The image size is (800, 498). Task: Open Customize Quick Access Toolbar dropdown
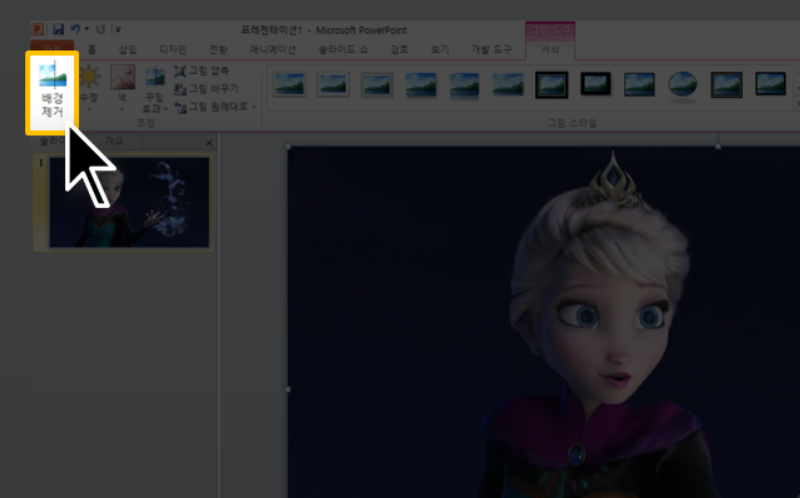coord(118,30)
